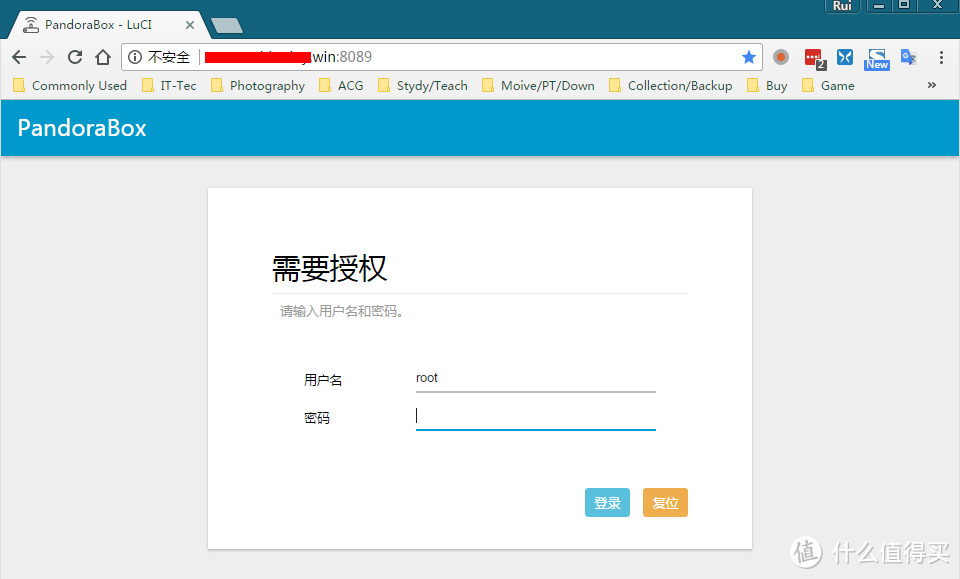The width and height of the screenshot is (960, 579).
Task: Open a new tab
Action: 227,25
